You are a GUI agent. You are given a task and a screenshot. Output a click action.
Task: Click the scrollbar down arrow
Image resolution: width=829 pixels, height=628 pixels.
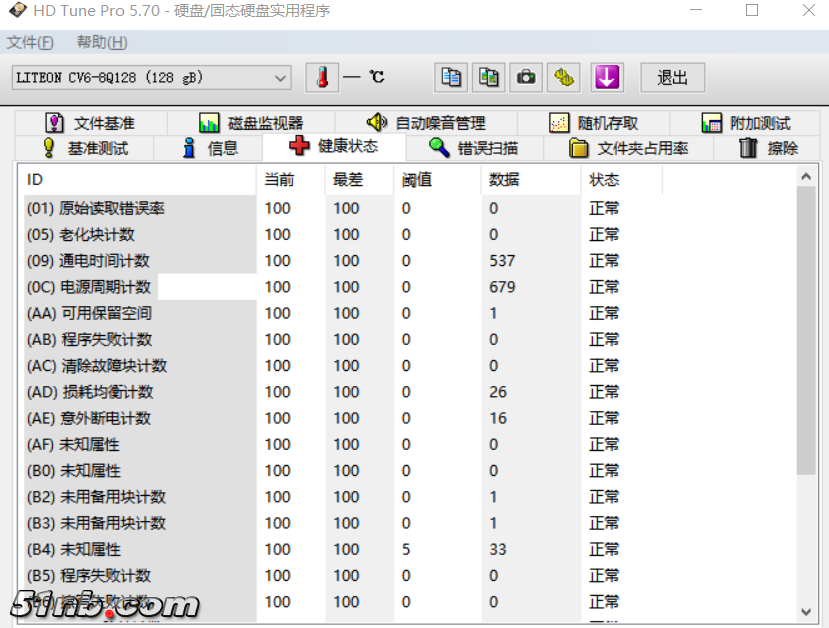[806, 611]
